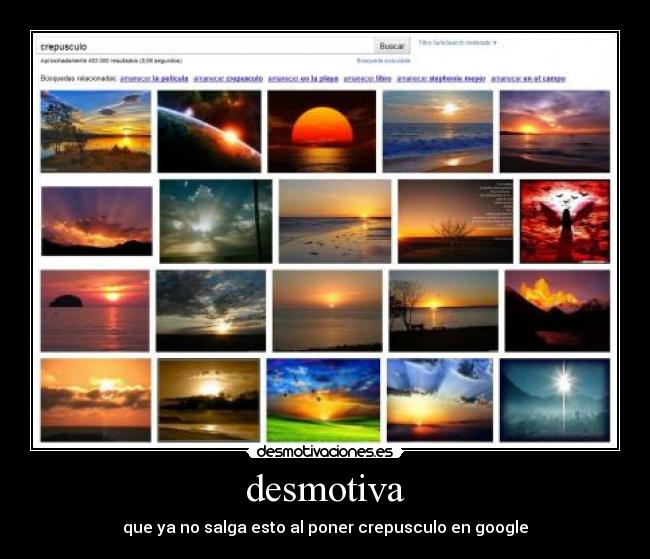Screen dimensions: 650x559
Task: Open thumbnail of blue ocean waves with sun
Action: point(438,131)
